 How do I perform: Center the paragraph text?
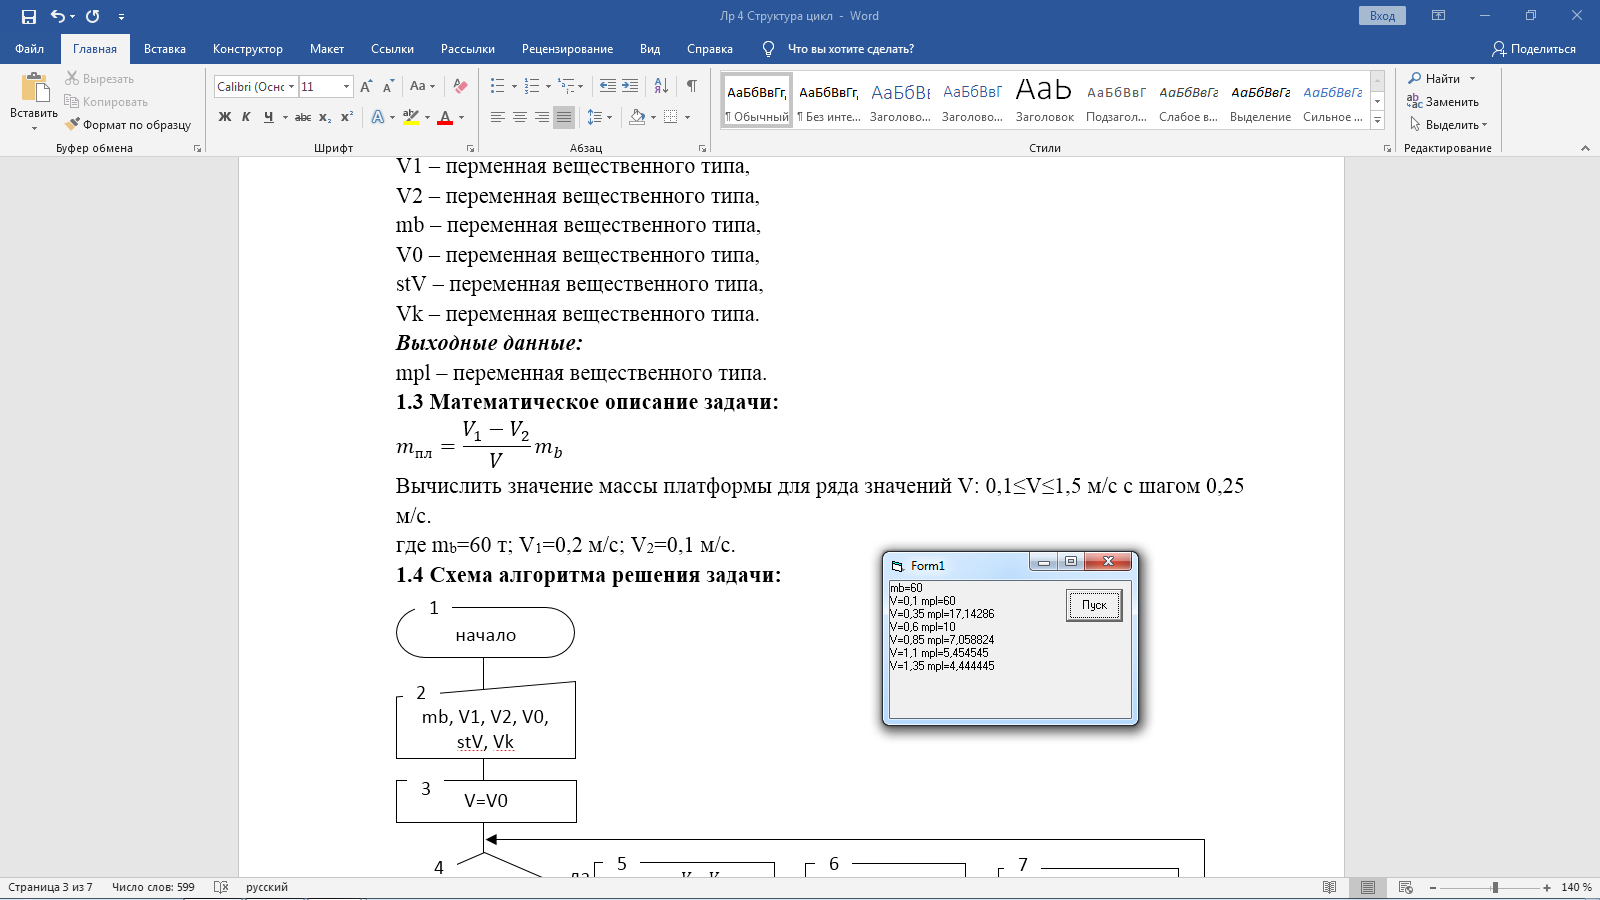tap(520, 117)
